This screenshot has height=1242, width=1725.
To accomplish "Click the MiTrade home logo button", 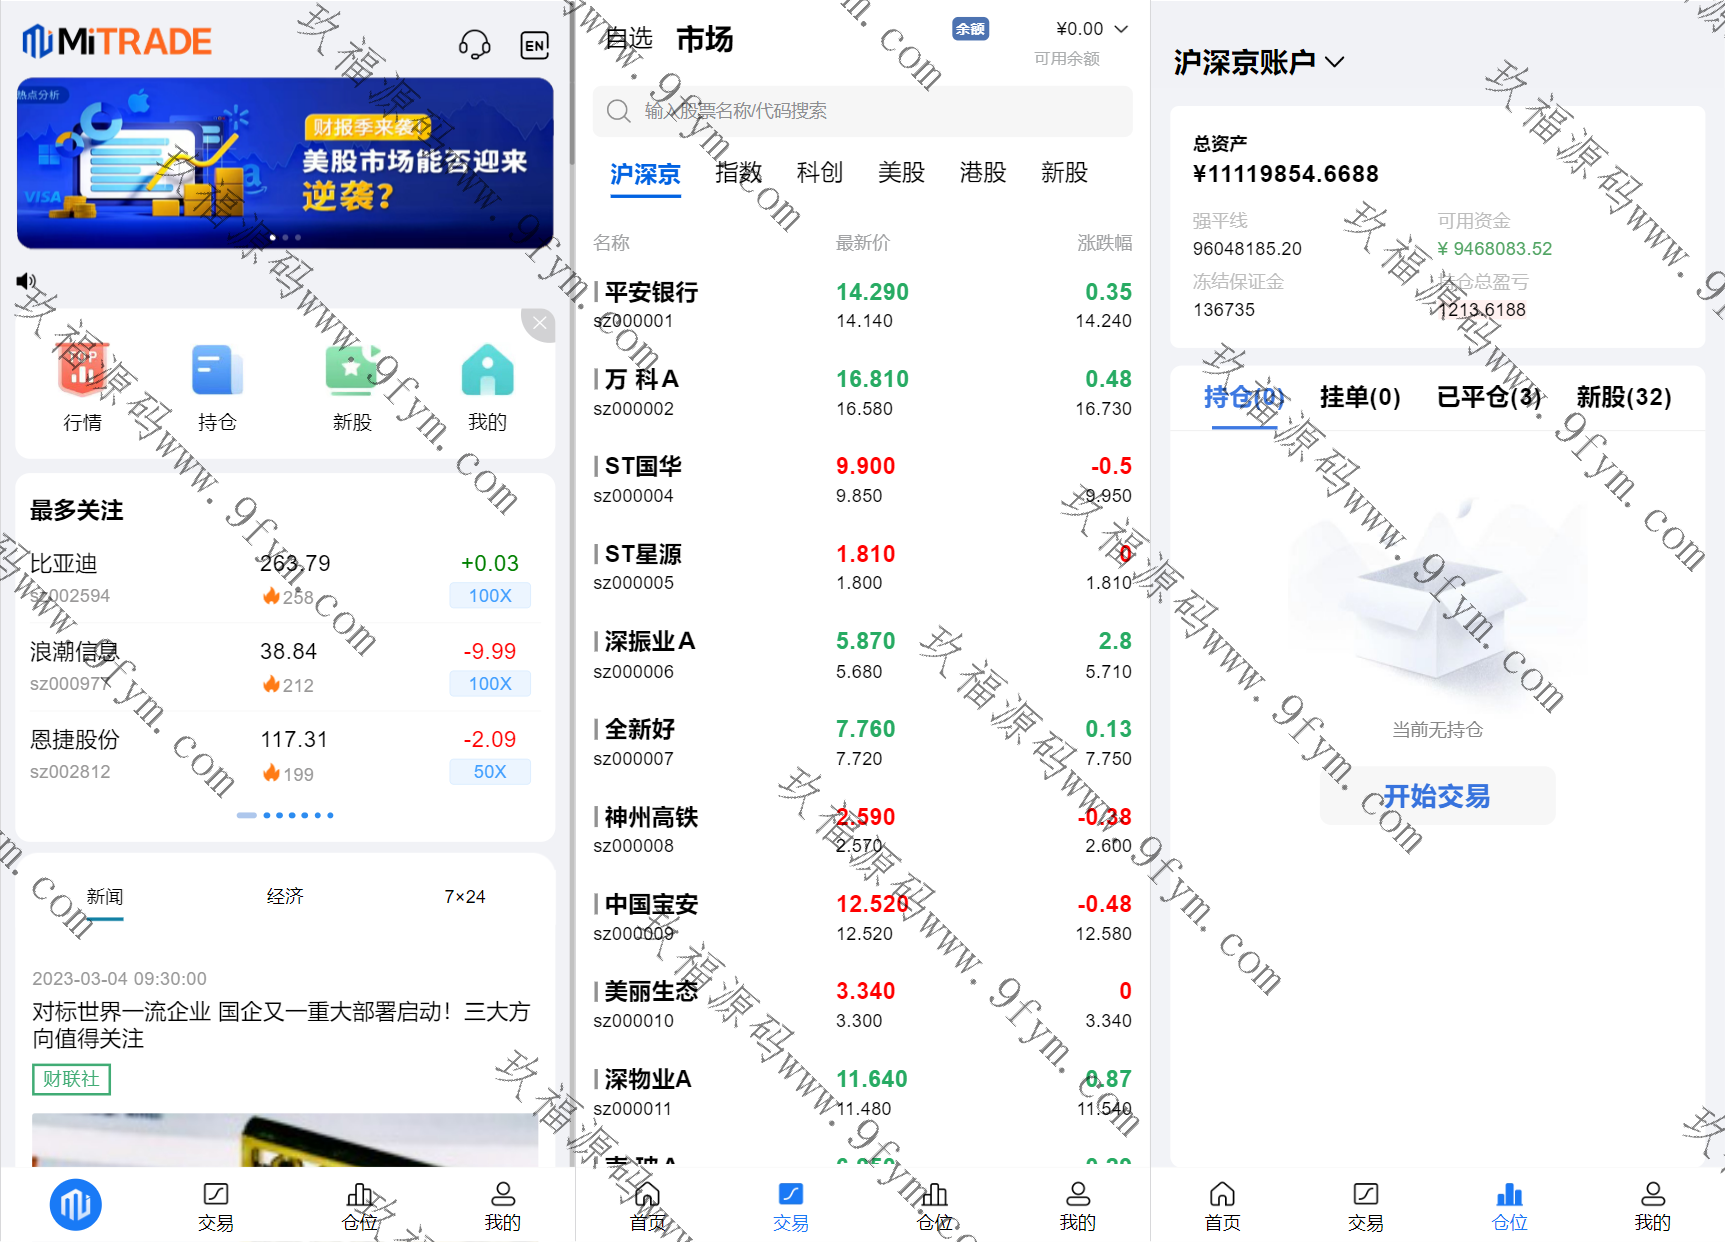I will pyautogui.click(x=76, y=1205).
